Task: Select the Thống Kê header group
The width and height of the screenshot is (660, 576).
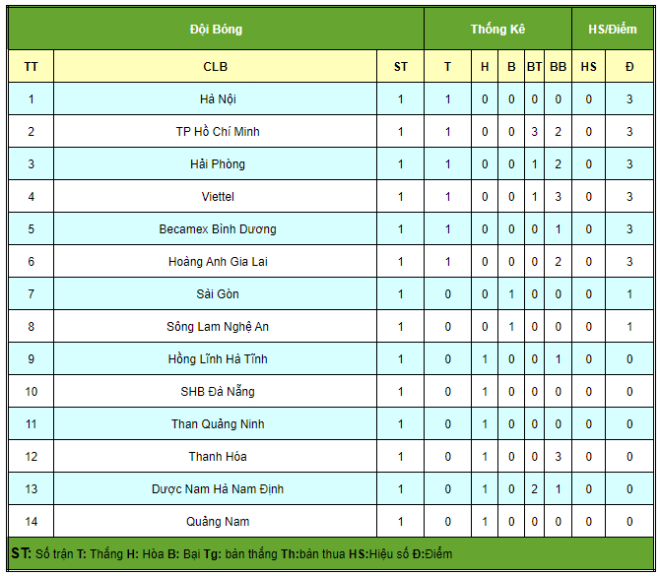Action: tap(497, 29)
